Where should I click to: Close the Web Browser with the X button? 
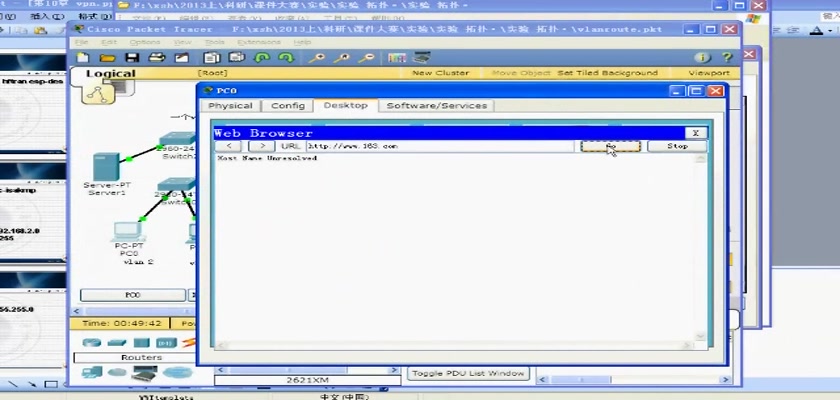696,133
